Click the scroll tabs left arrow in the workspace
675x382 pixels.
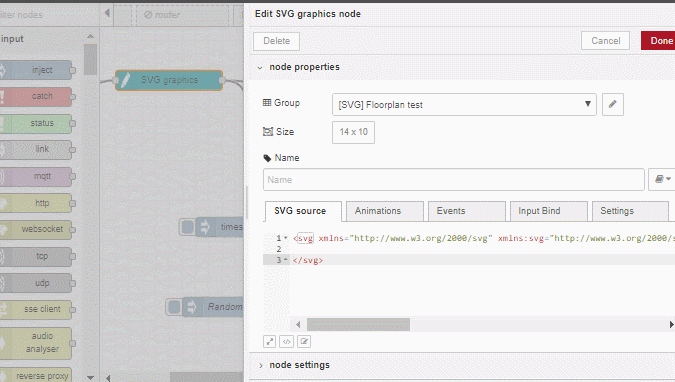click(107, 14)
